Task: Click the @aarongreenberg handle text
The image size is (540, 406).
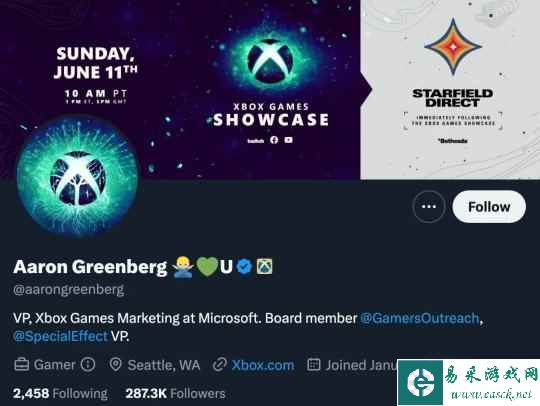Action: click(69, 290)
